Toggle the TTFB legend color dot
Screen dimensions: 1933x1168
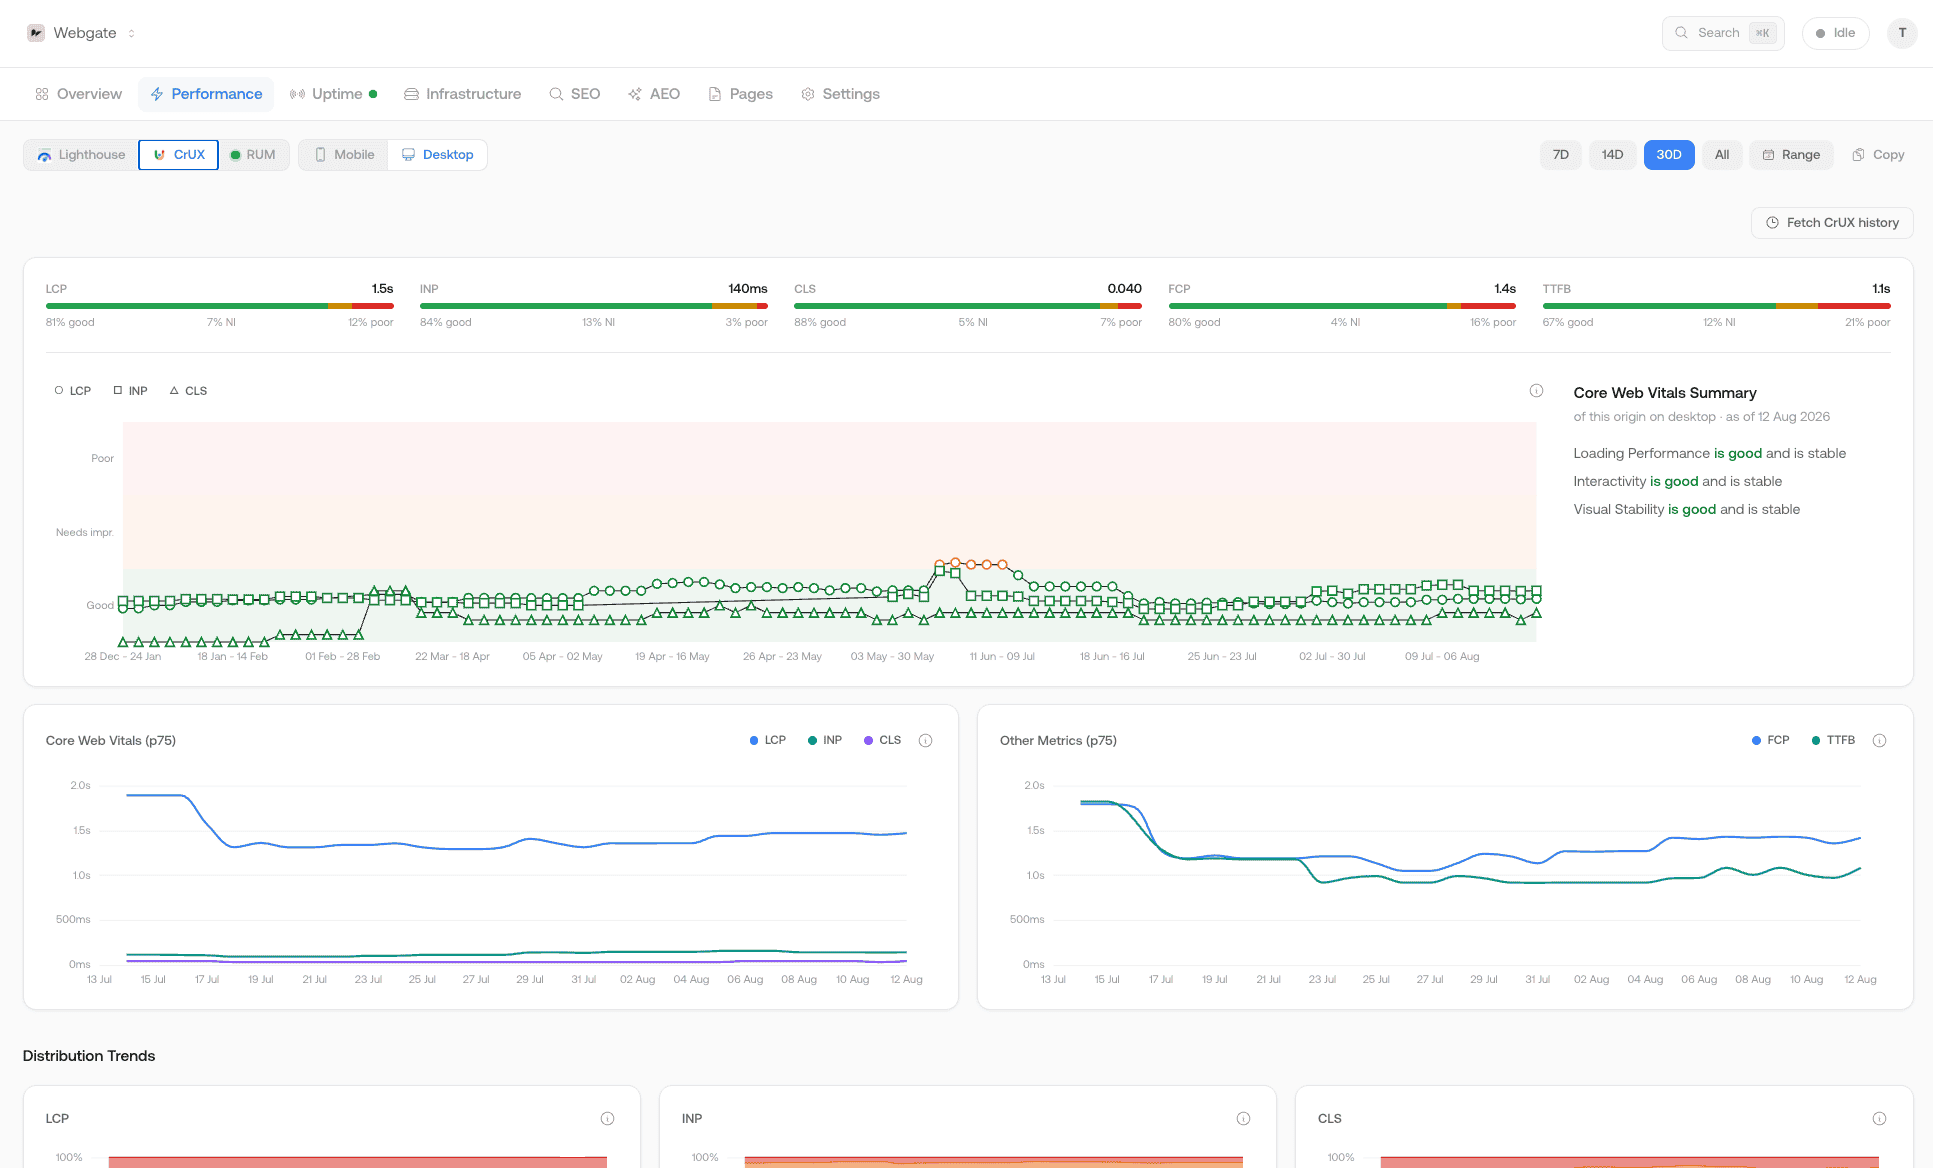click(x=1816, y=741)
